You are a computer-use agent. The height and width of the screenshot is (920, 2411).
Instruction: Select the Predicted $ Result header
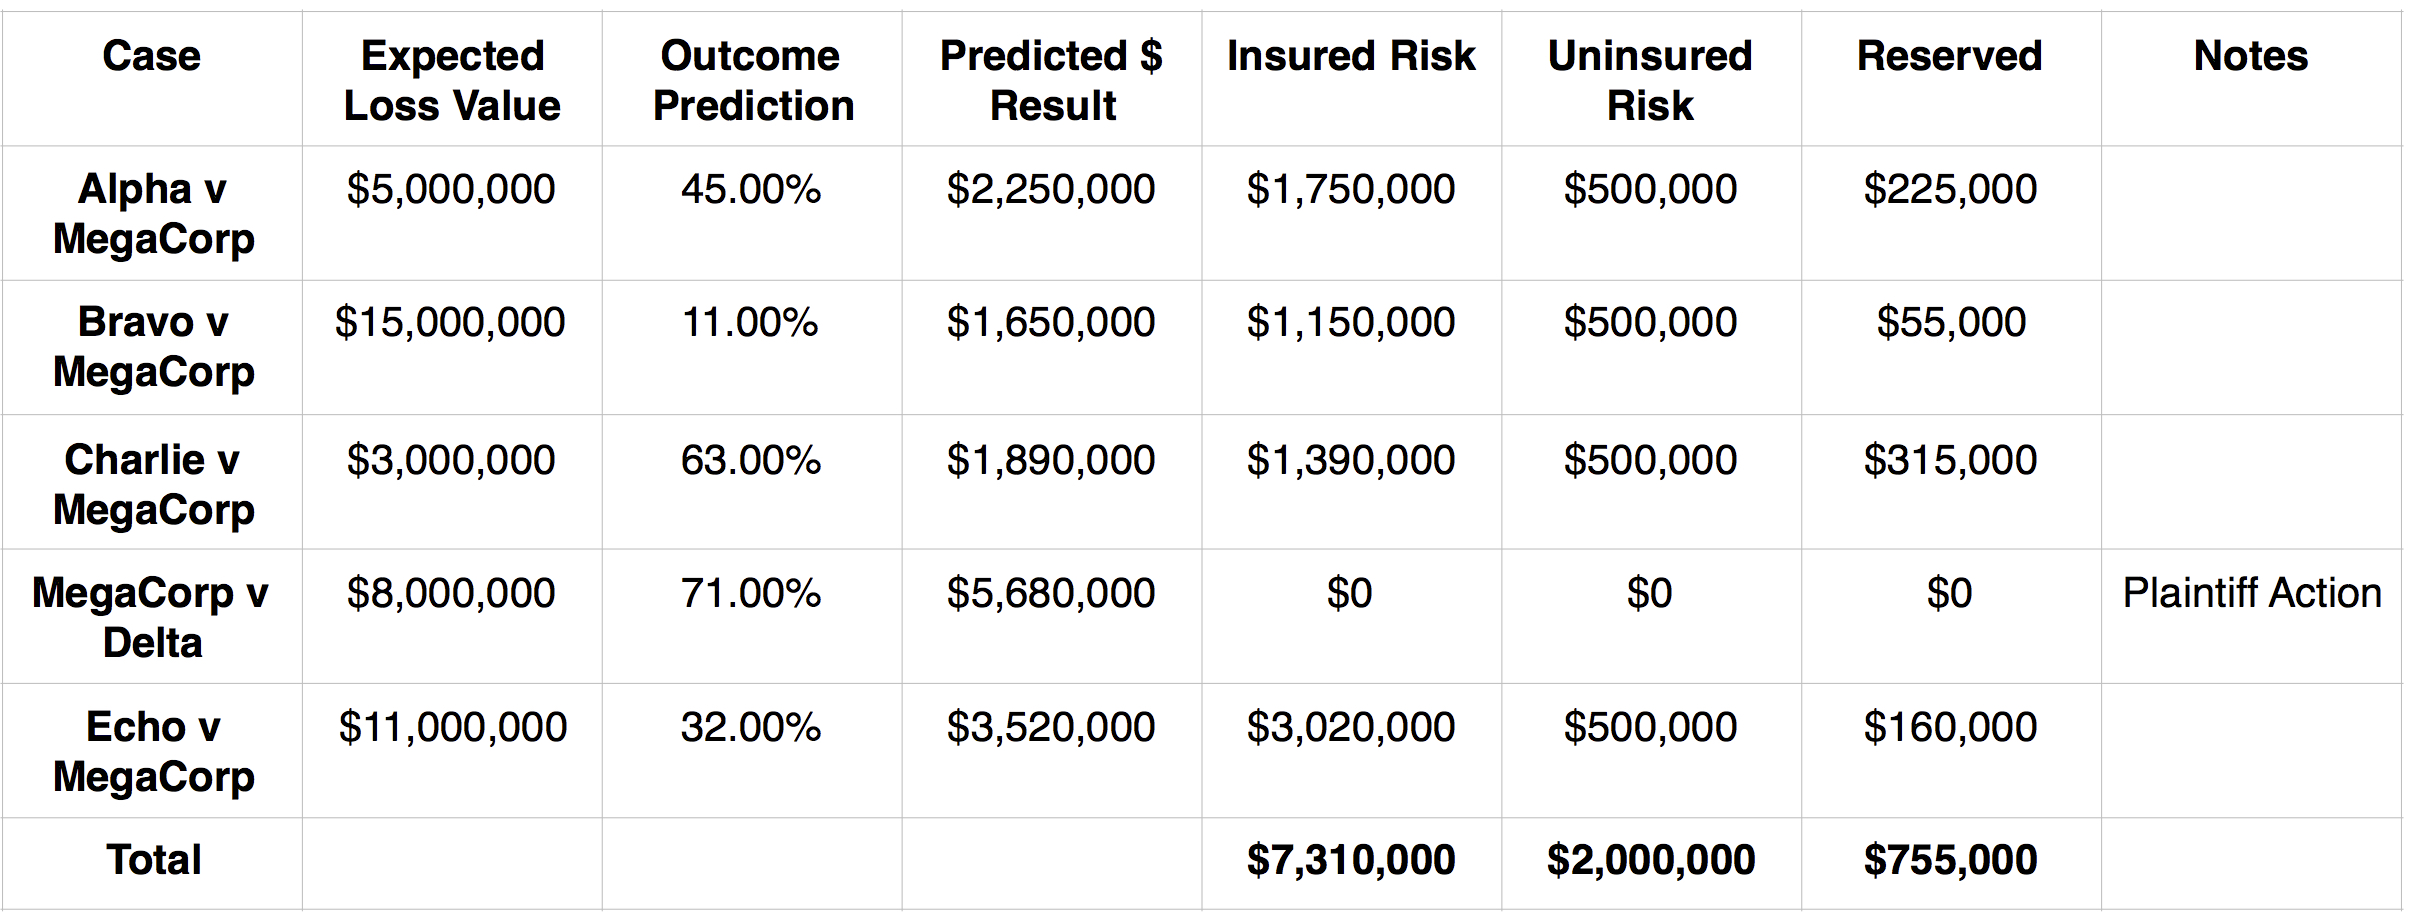(1052, 80)
